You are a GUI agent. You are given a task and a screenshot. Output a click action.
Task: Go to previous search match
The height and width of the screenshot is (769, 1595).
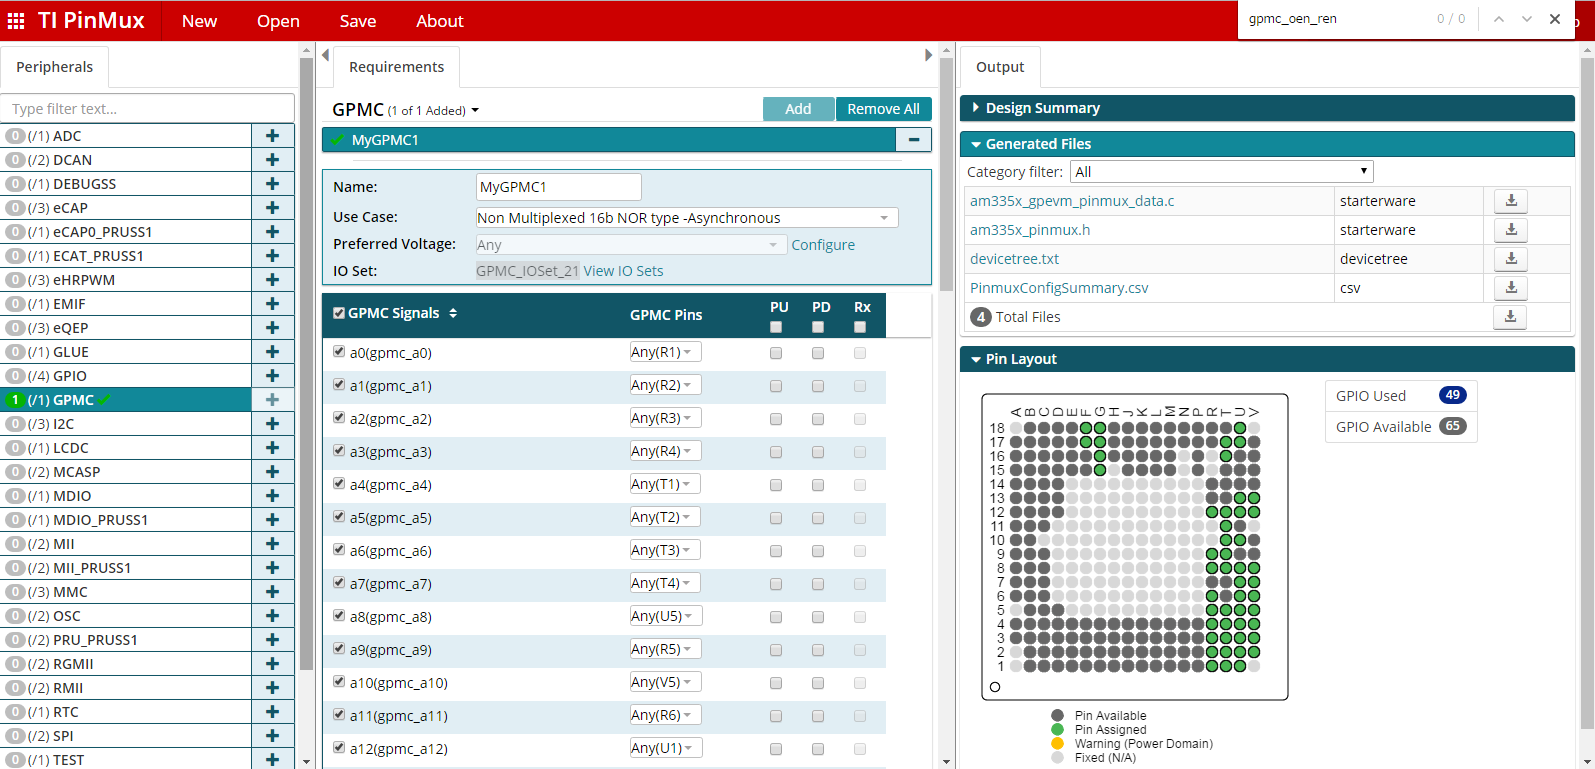click(1499, 19)
